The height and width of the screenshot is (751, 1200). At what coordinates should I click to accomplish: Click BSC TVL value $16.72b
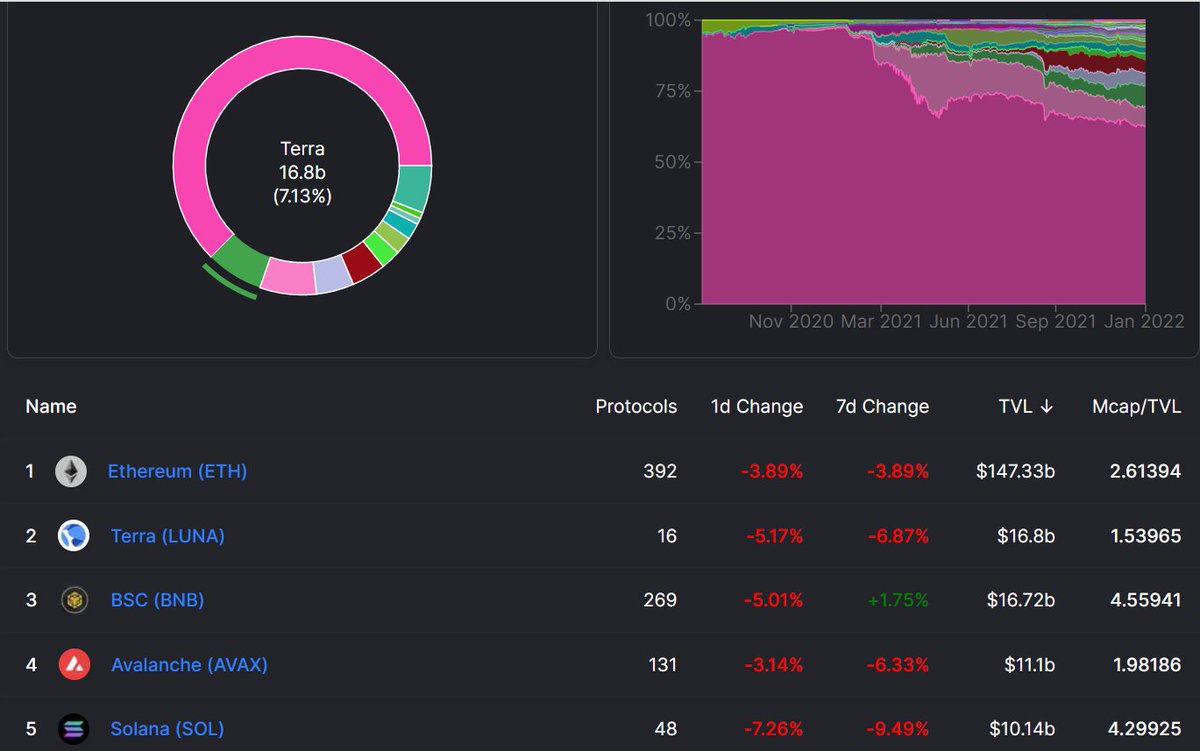pos(1021,600)
